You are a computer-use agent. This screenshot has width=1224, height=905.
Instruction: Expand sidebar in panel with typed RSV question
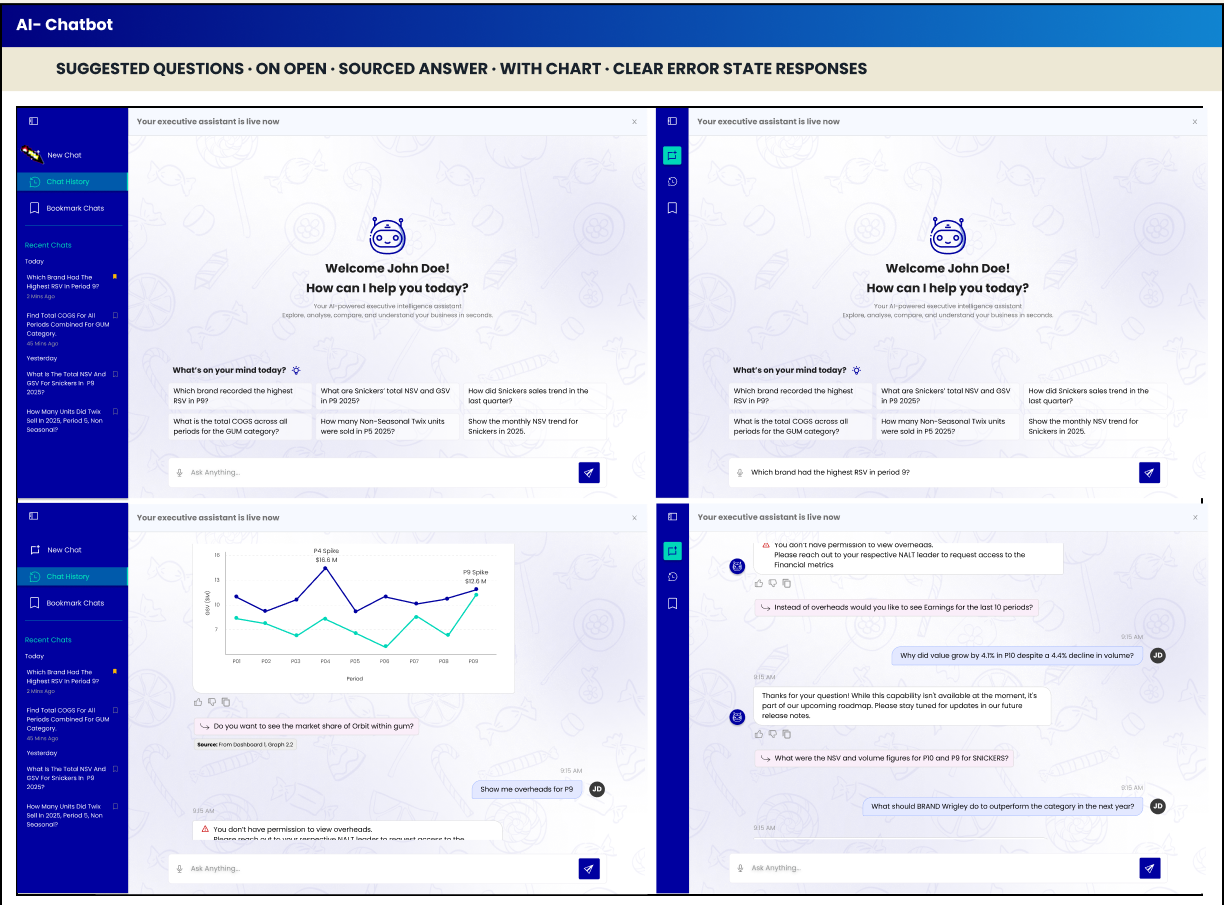(x=672, y=121)
